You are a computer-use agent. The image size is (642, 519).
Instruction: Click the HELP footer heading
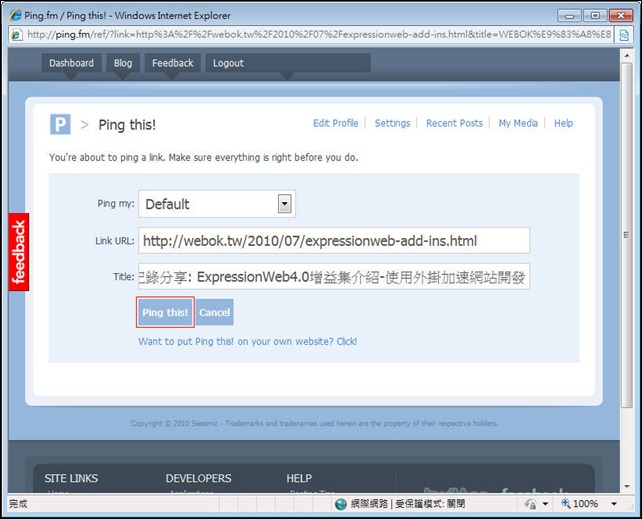pyautogui.click(x=299, y=478)
